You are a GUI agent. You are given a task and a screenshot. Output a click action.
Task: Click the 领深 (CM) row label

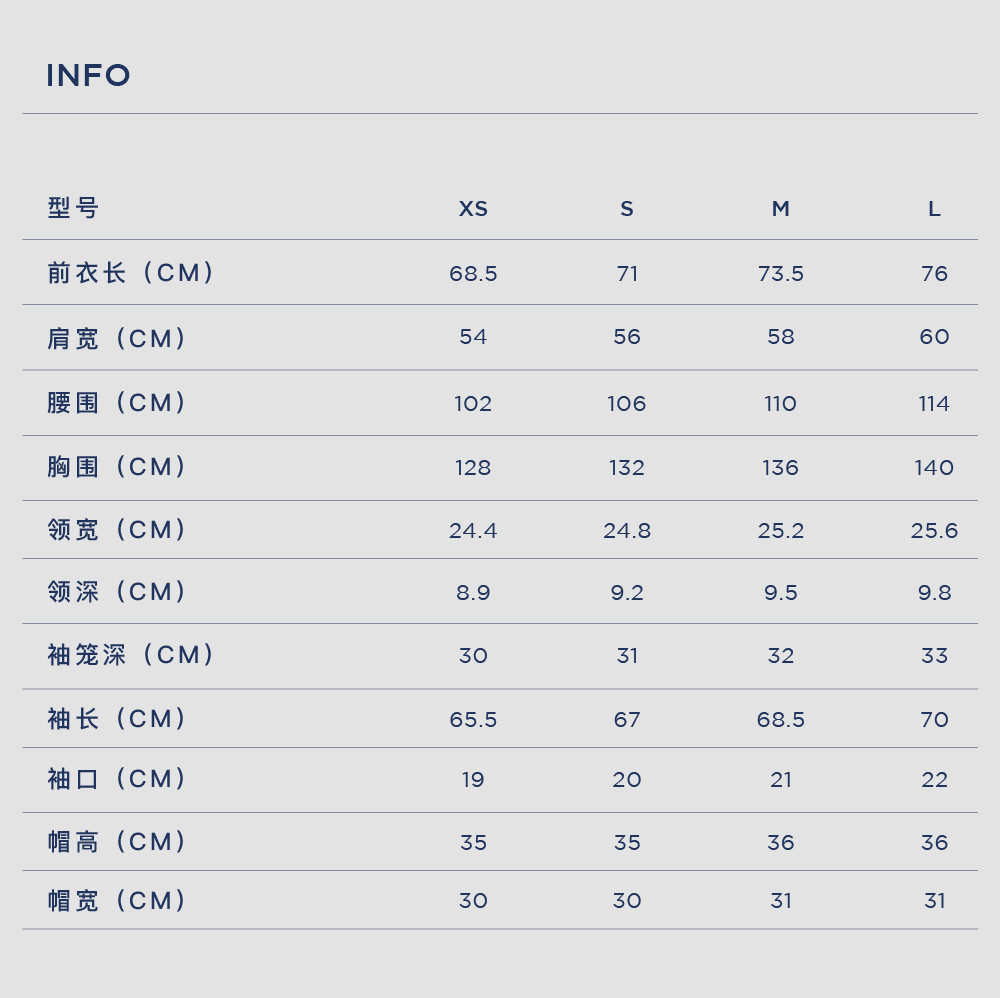tap(117, 592)
